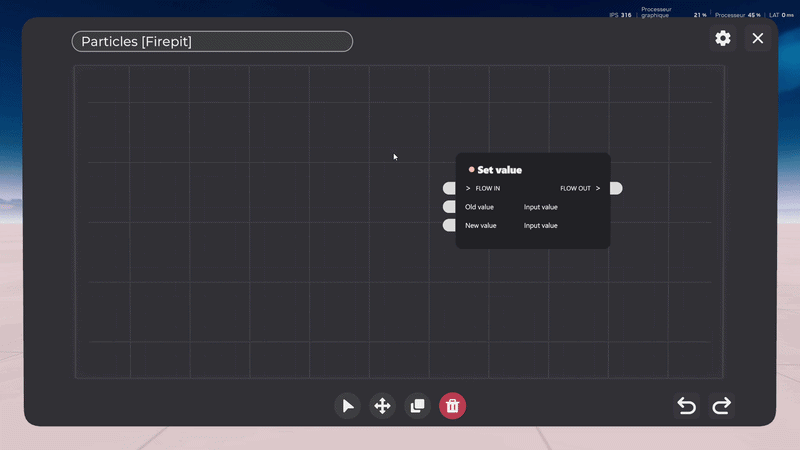Click the Processeur graphique readout

click(x=673, y=12)
